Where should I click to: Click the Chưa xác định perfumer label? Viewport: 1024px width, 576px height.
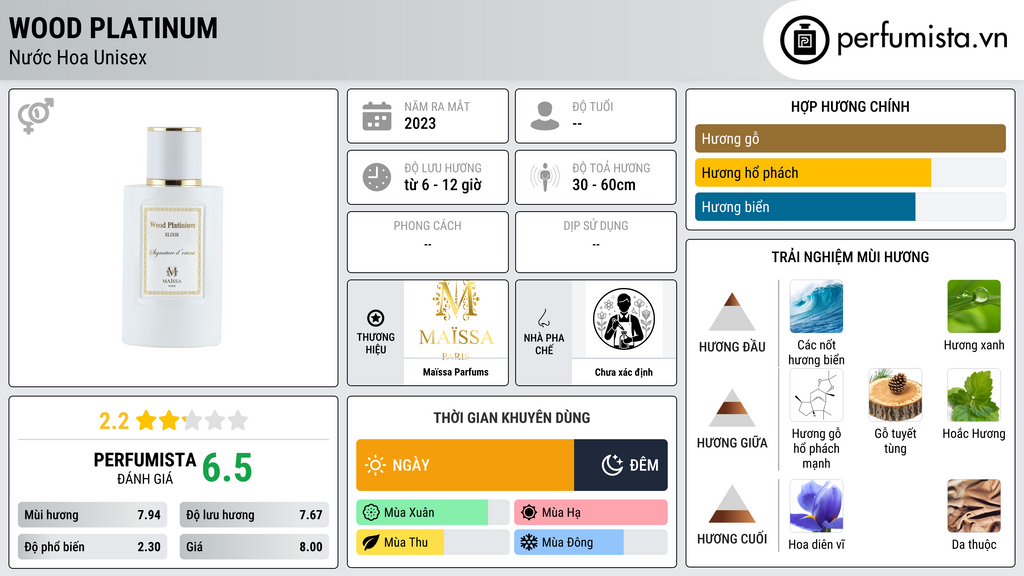[624, 372]
